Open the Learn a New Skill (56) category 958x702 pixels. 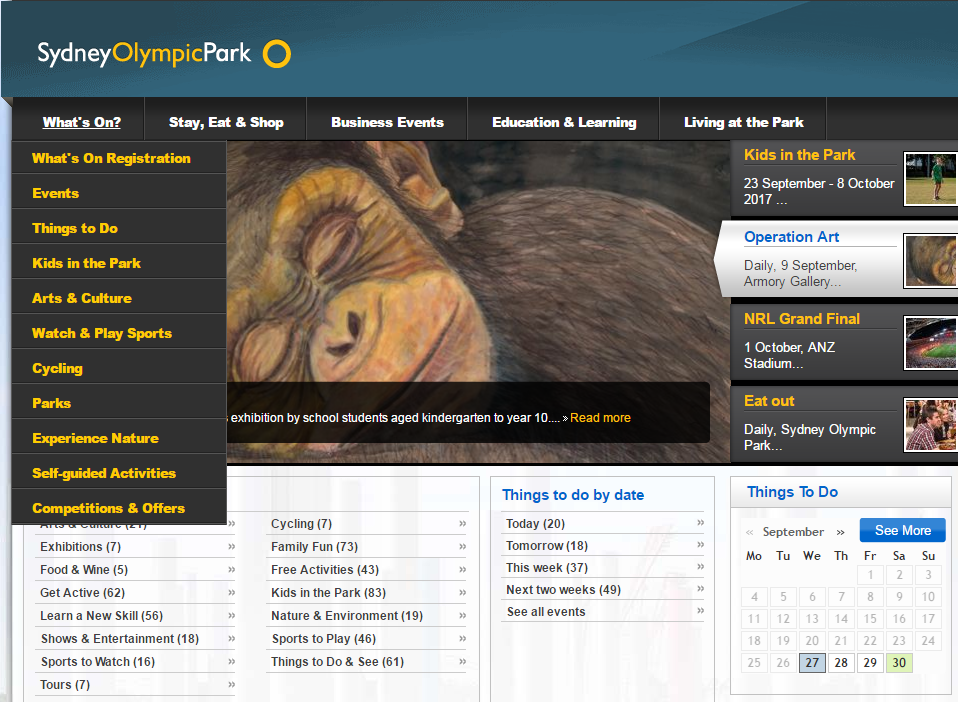[x=101, y=616]
